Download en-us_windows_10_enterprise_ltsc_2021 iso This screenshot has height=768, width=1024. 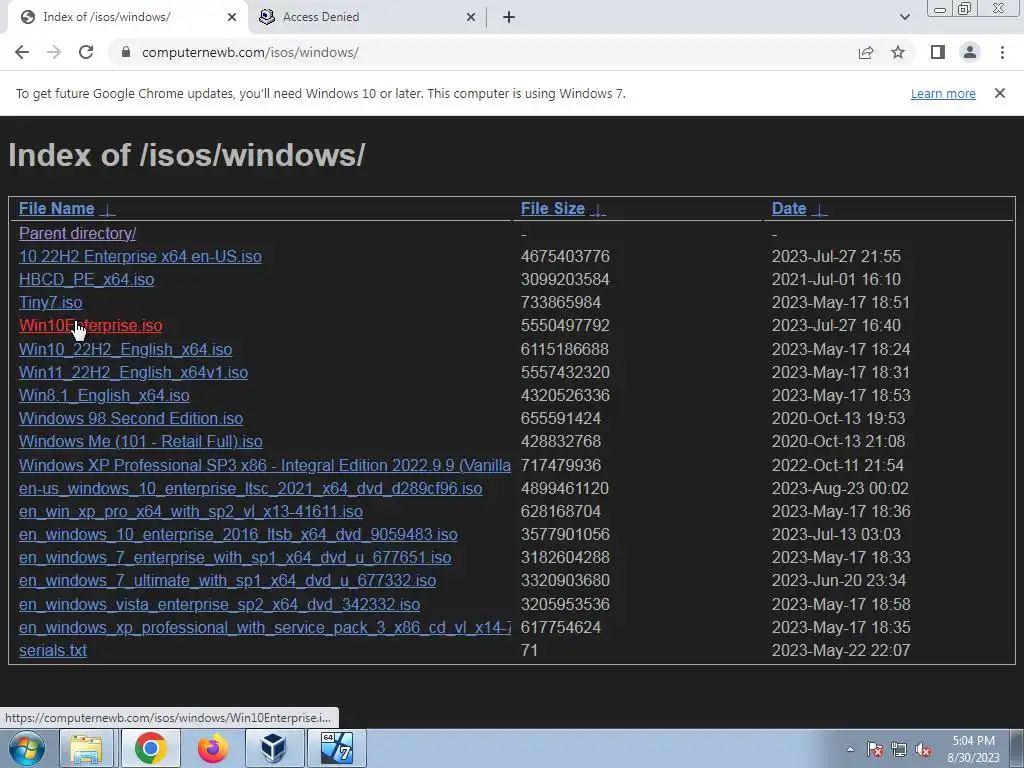pyautogui.click(x=250, y=488)
